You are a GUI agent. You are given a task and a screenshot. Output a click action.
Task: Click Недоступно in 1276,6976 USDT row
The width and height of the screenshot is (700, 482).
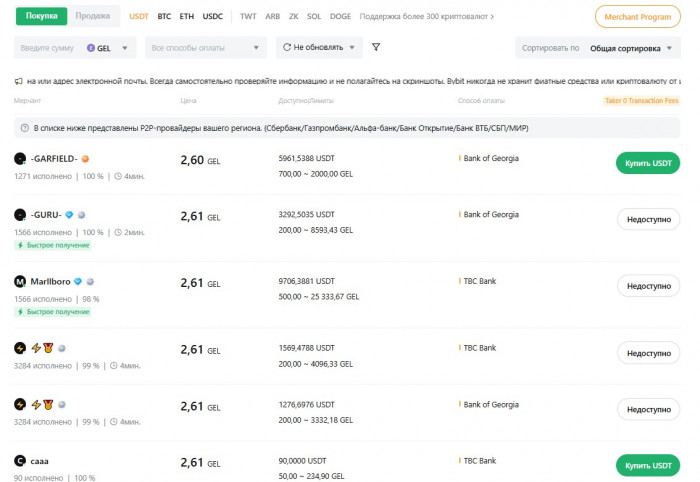tap(649, 409)
